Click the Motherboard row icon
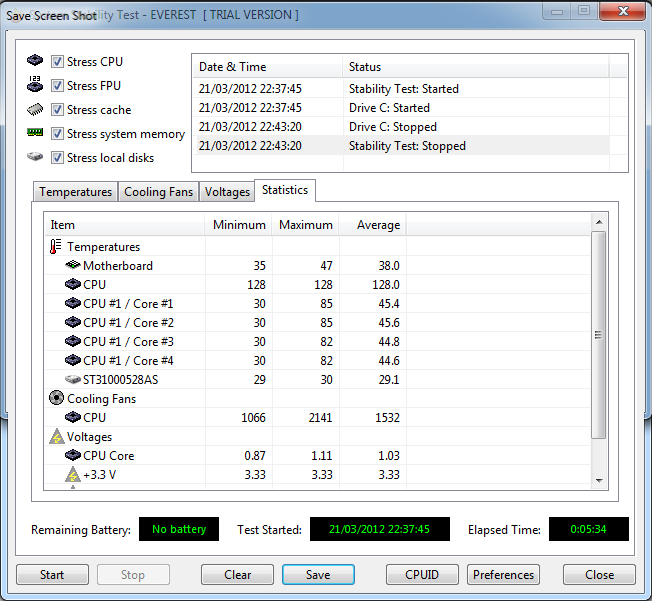Image resolution: width=652 pixels, height=601 pixels. [73, 265]
